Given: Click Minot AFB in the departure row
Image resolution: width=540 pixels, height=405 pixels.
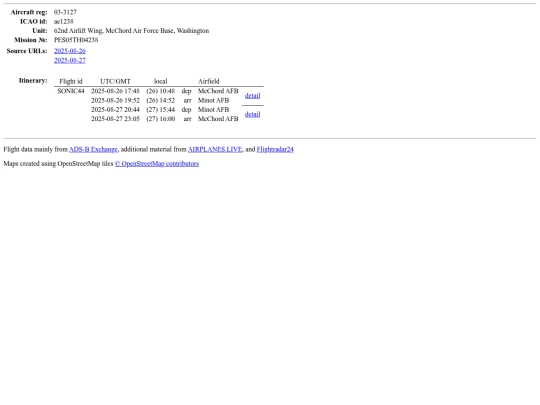Looking at the screenshot, I should (214, 110).
